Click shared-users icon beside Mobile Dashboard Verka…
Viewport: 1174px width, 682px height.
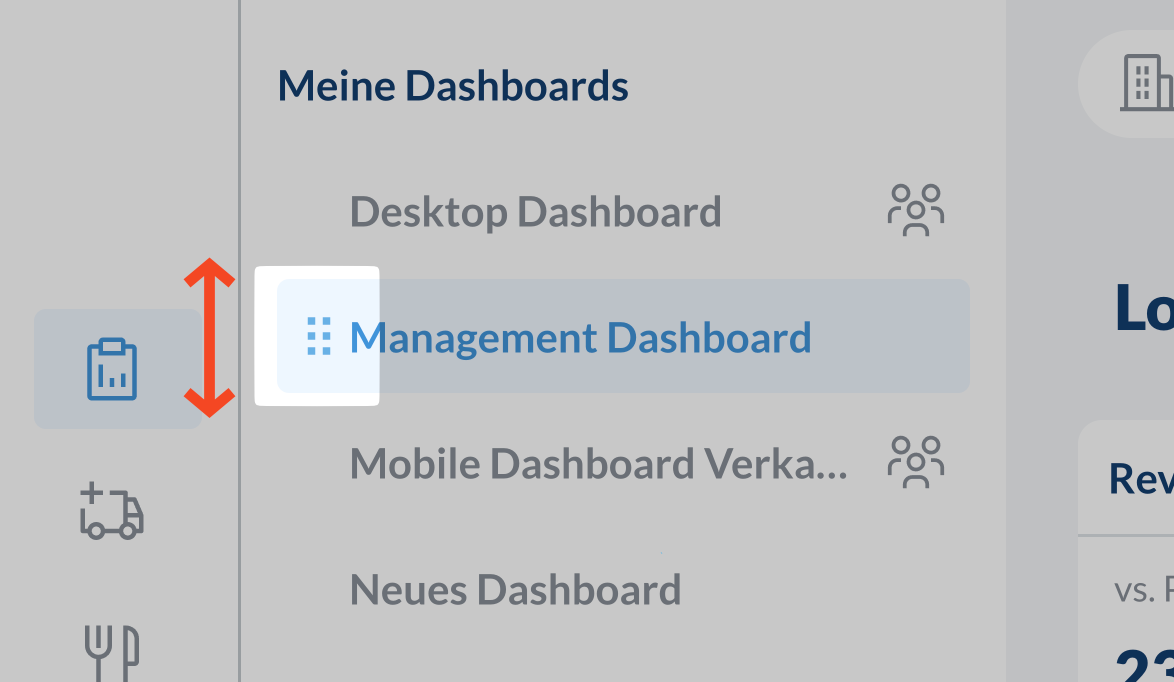pos(915,462)
